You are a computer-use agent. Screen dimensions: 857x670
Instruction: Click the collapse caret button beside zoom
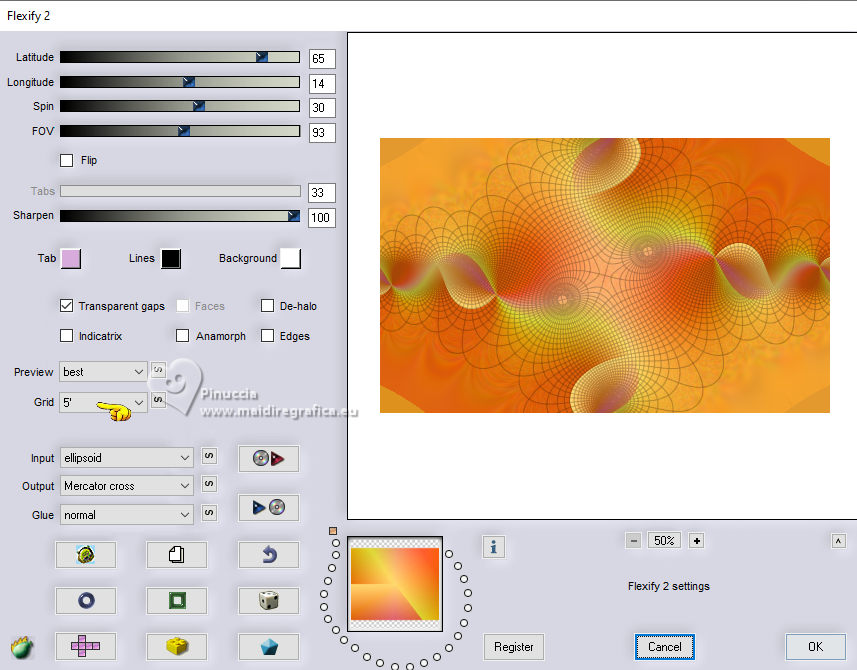(x=838, y=541)
